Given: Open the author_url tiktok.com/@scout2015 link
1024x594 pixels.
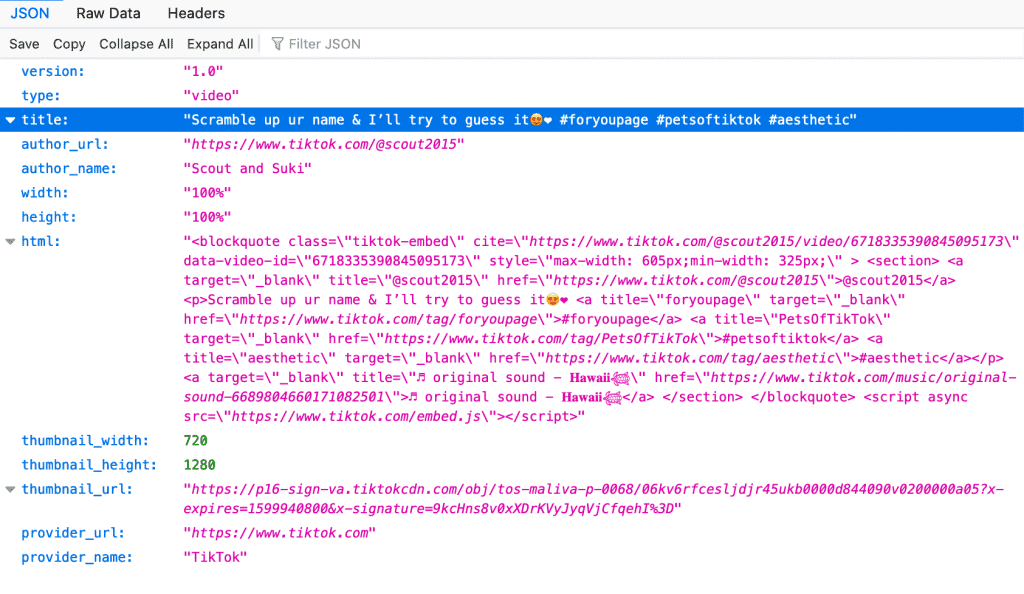Looking at the screenshot, I should click(324, 144).
